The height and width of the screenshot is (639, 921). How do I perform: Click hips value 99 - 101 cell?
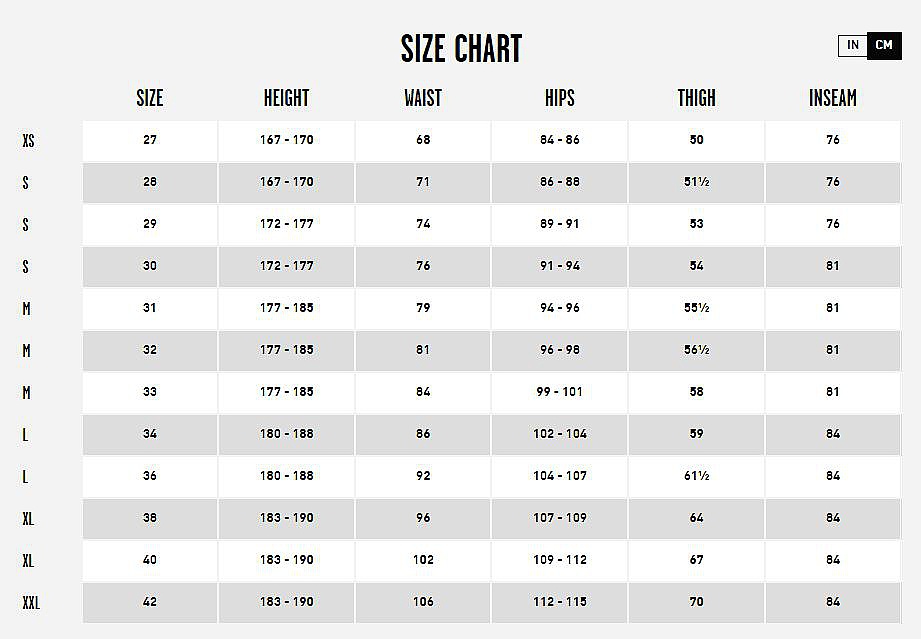[560, 392]
